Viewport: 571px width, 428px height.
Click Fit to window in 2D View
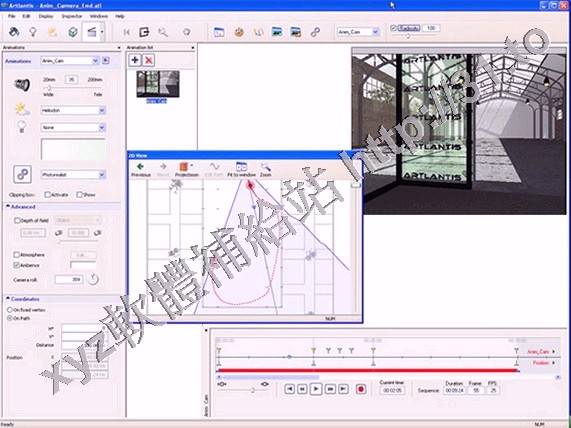click(x=241, y=170)
